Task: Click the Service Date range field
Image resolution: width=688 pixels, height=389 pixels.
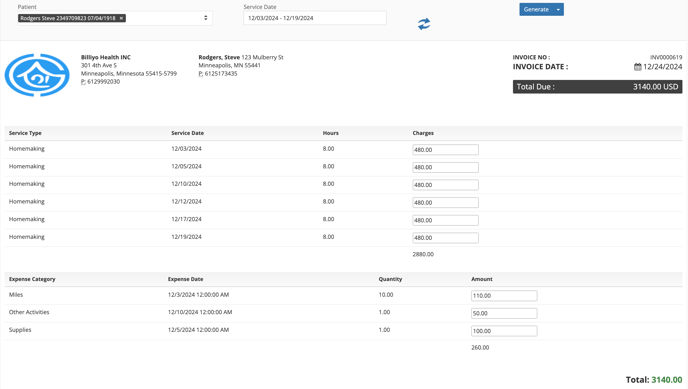Action: pyautogui.click(x=315, y=18)
